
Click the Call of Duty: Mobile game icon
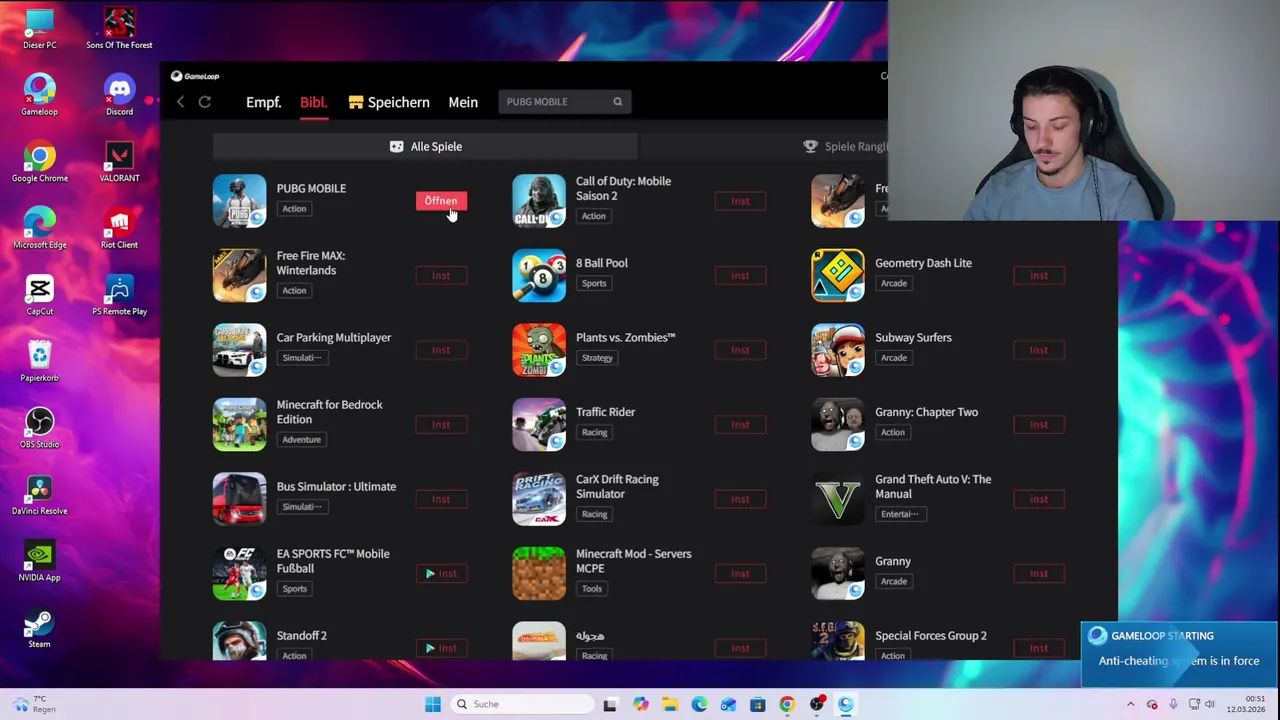(539, 201)
